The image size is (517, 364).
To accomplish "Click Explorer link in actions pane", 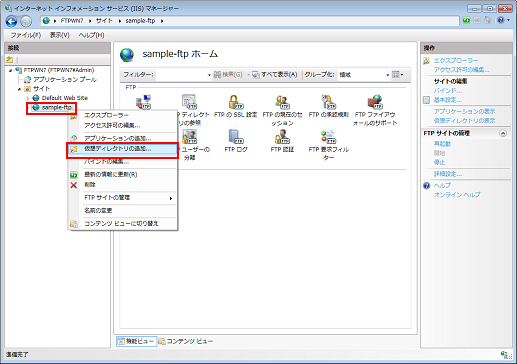I will tap(456, 61).
